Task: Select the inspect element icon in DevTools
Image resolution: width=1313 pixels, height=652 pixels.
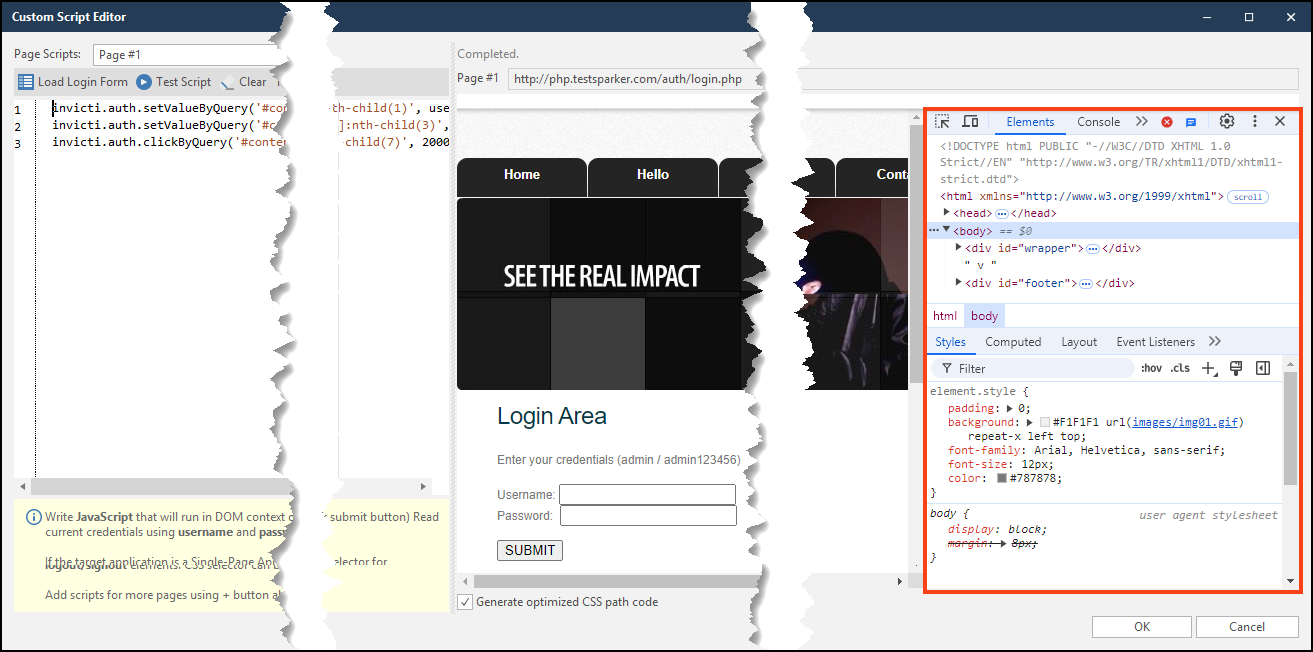Action: coord(941,121)
